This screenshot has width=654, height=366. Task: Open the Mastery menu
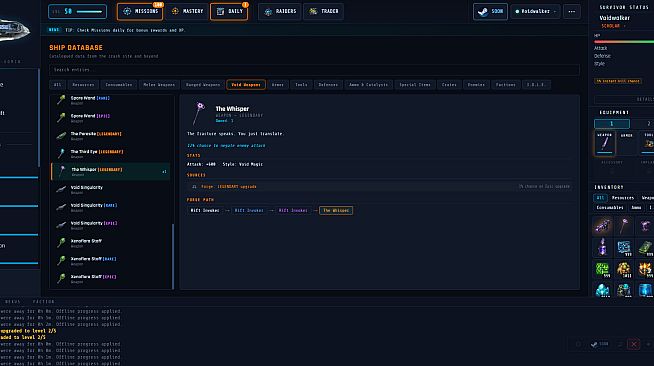(x=187, y=11)
